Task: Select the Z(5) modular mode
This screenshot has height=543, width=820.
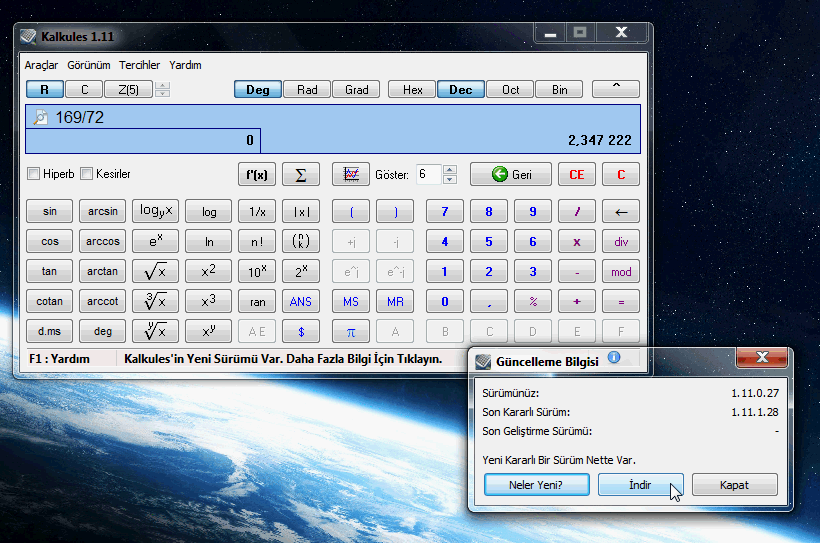Action: [129, 89]
